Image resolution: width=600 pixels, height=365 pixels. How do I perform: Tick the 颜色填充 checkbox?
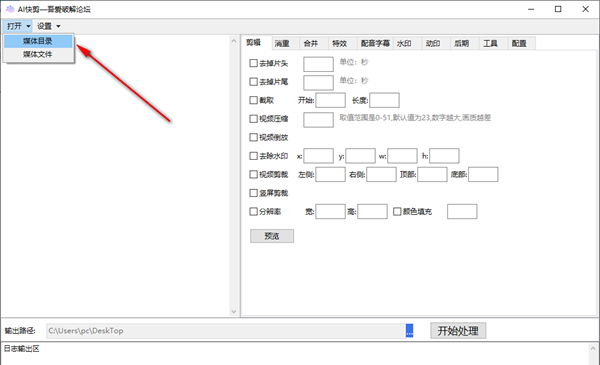[397, 211]
